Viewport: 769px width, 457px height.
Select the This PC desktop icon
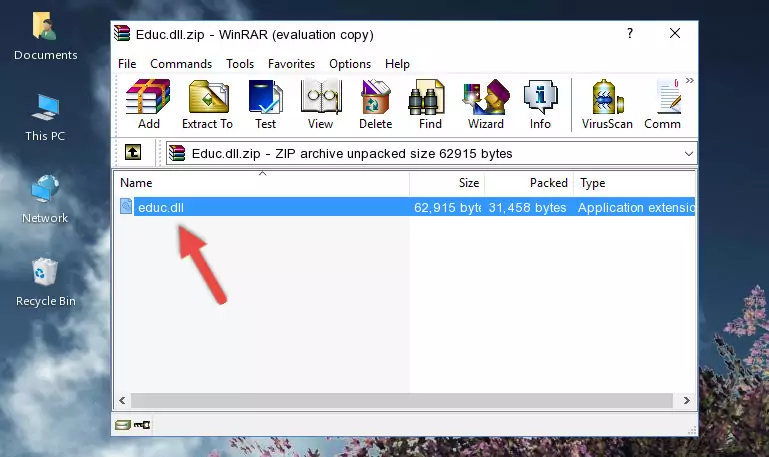click(45, 118)
